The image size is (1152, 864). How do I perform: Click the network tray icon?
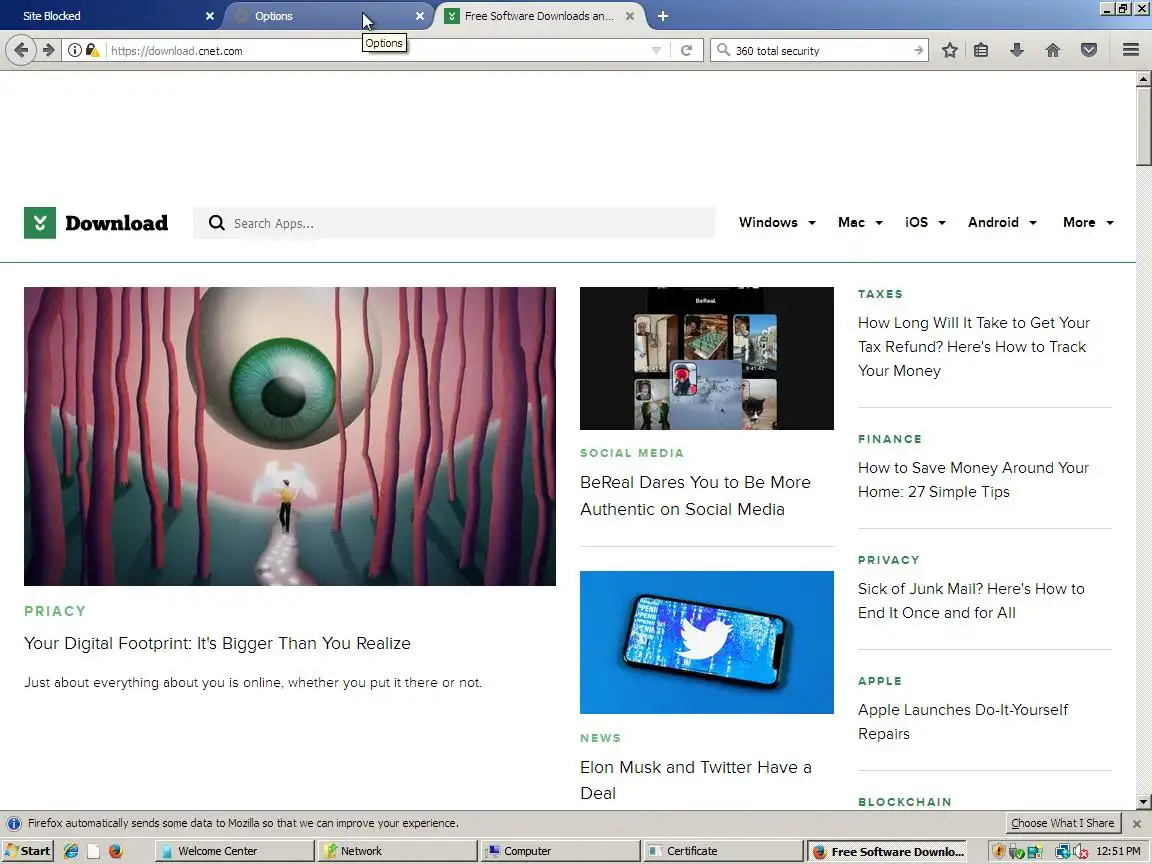1062,851
